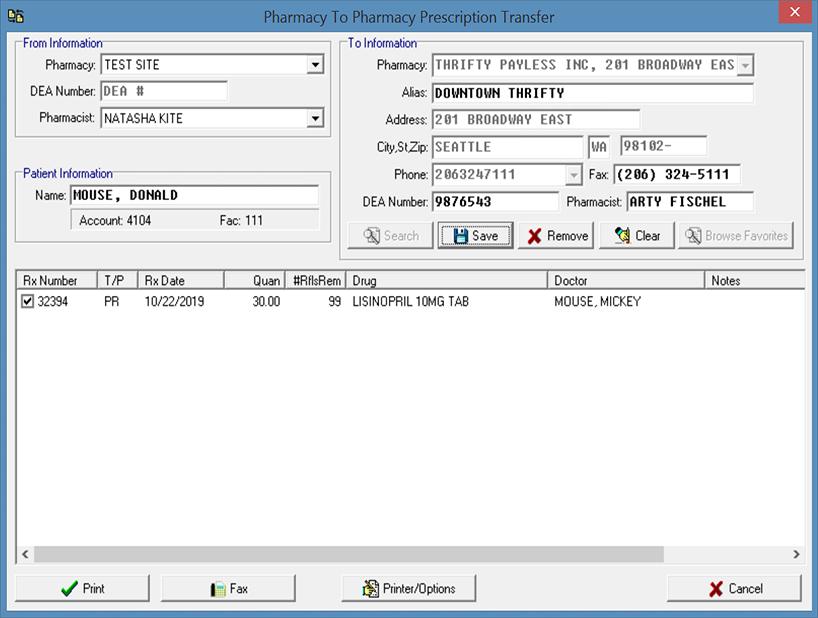Click the Alias field DOWNTOWN THRIFTY
The width and height of the screenshot is (818, 618).
(x=591, y=93)
